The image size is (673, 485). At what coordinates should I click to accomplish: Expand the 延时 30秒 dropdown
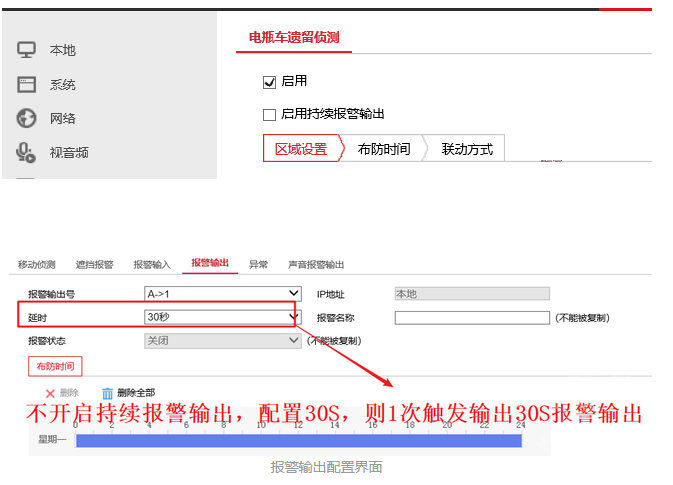(x=222, y=317)
